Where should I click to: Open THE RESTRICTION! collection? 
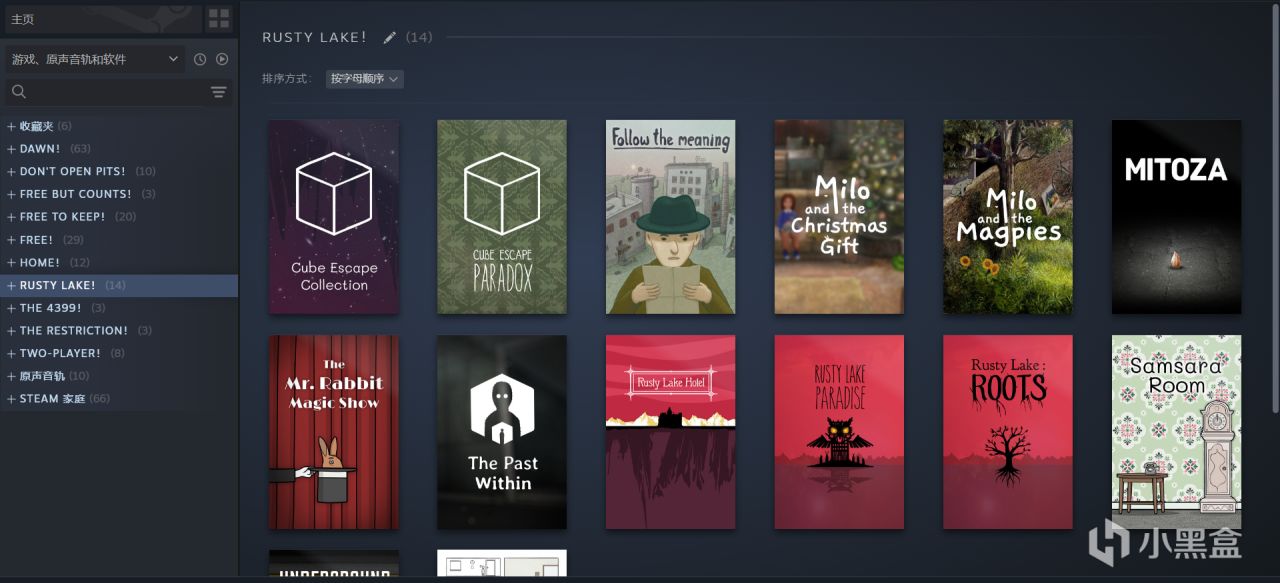click(x=119, y=330)
